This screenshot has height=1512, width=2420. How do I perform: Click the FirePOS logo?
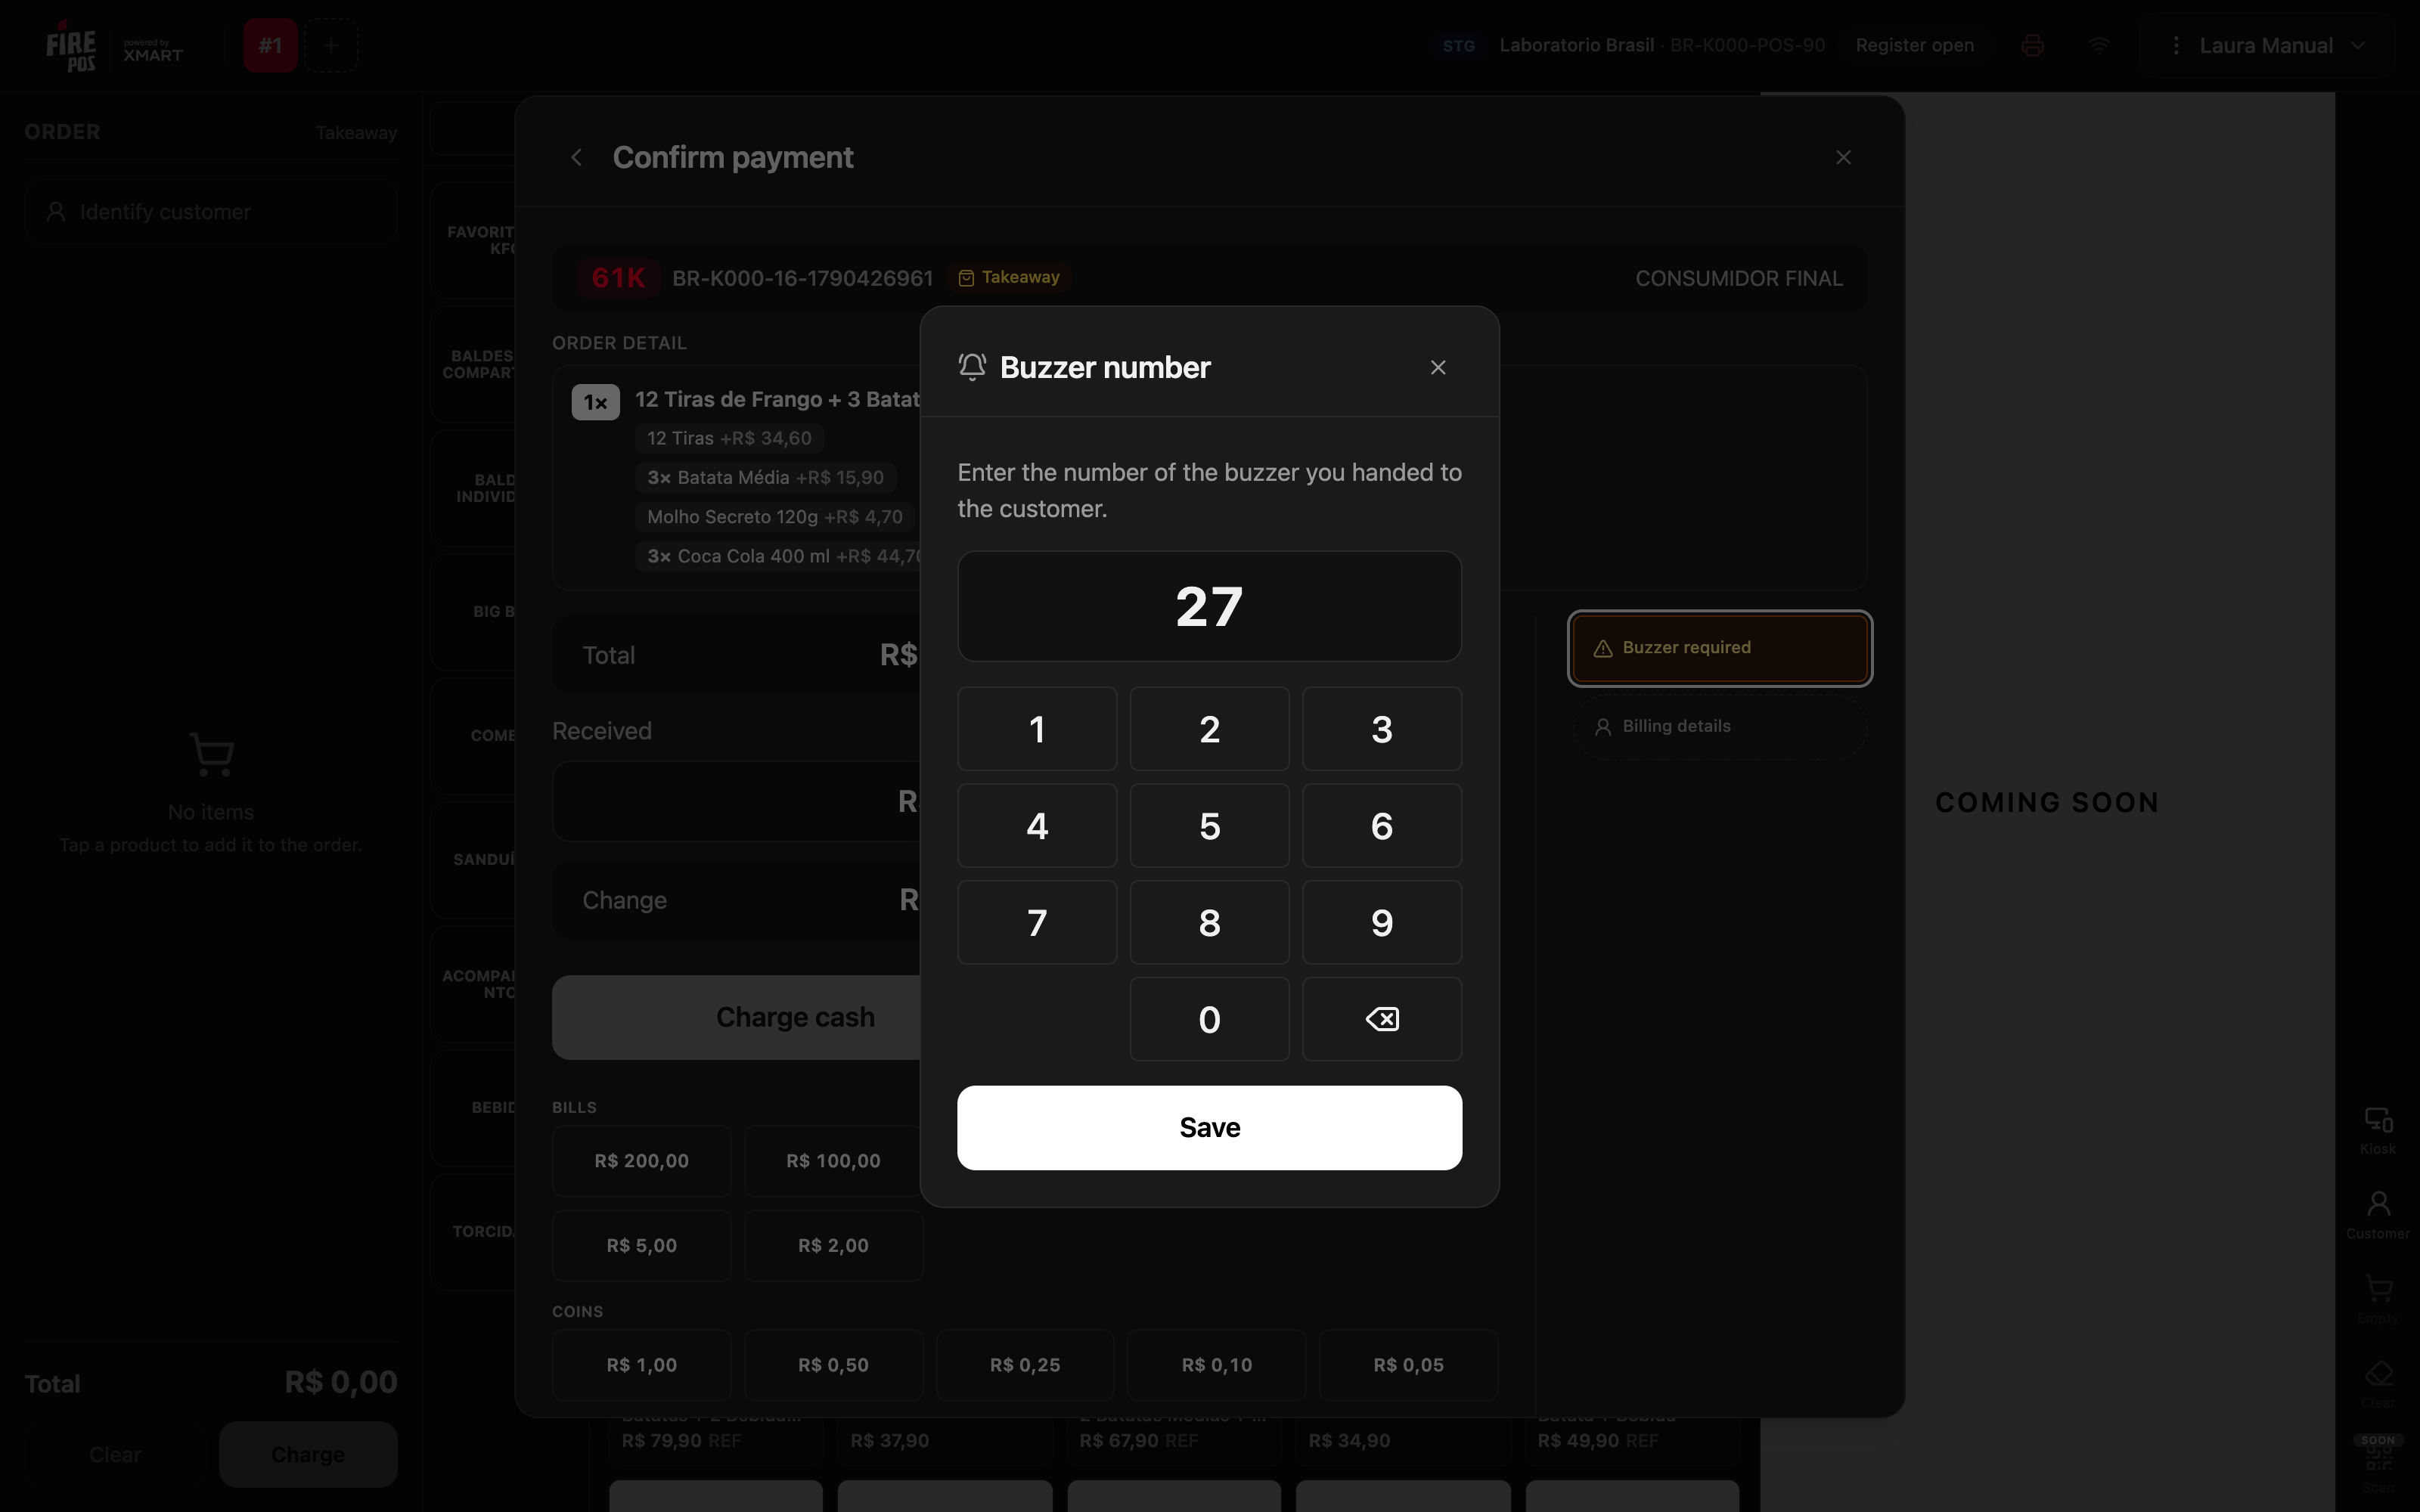tap(72, 46)
